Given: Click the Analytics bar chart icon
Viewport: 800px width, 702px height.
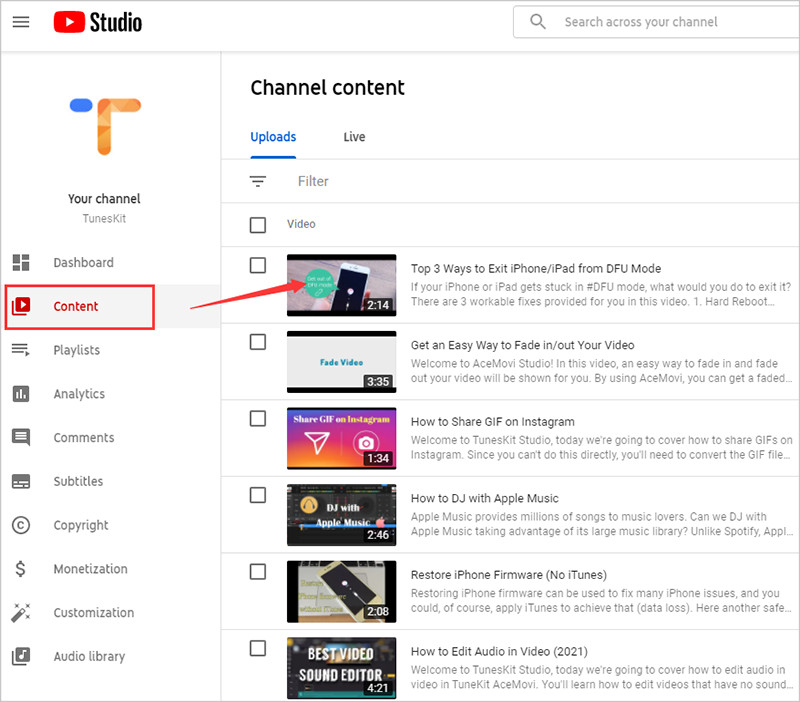Looking at the screenshot, I should (21, 394).
